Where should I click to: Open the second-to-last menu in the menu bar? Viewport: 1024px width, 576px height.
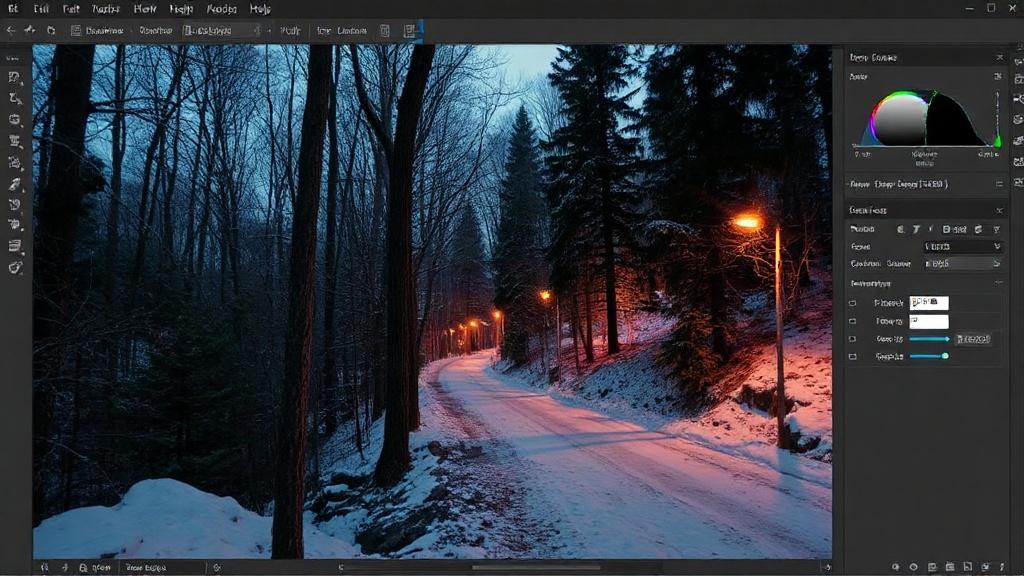[221, 9]
